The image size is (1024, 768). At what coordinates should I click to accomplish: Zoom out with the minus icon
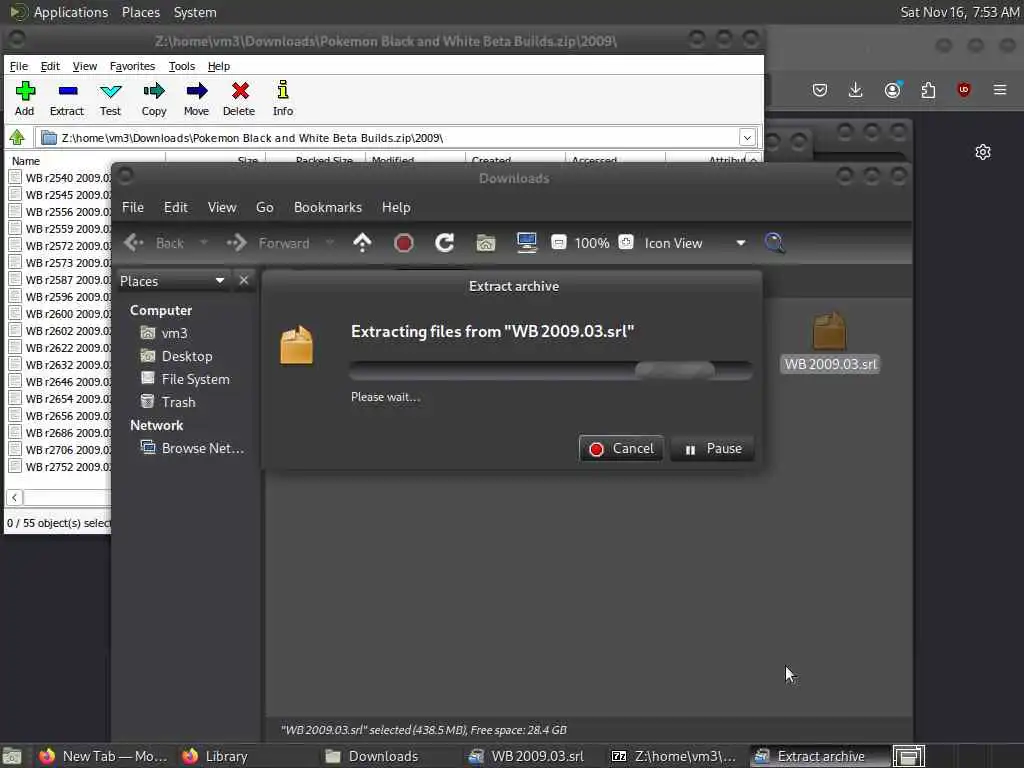[558, 242]
